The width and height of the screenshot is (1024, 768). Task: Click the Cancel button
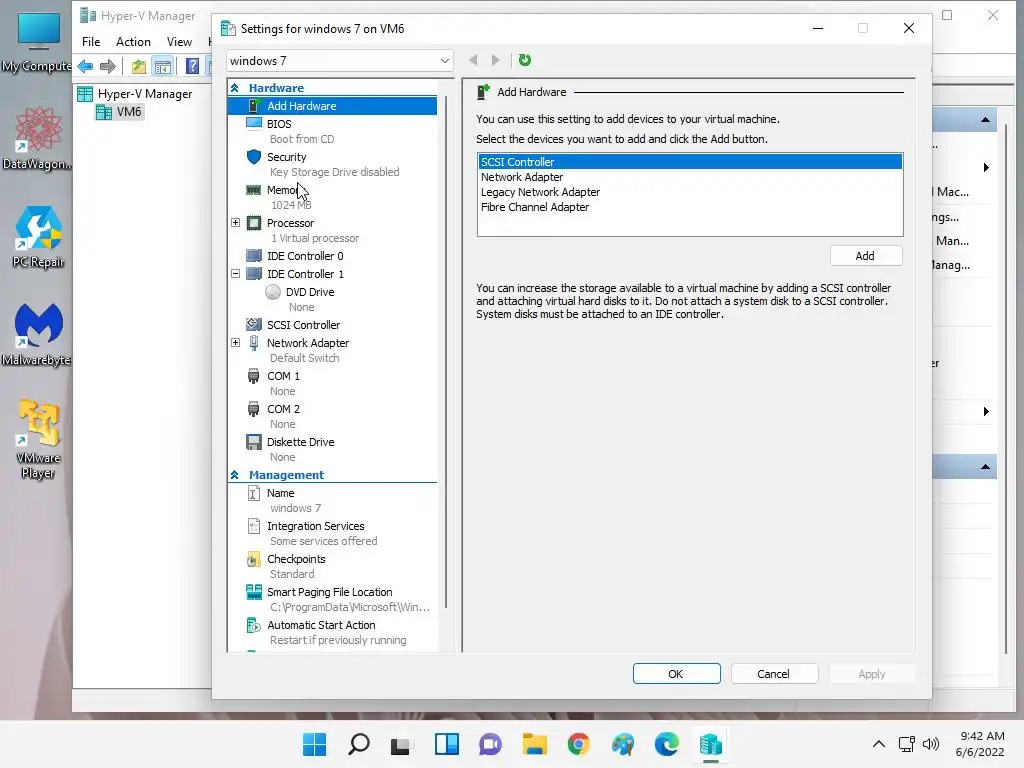(775, 674)
